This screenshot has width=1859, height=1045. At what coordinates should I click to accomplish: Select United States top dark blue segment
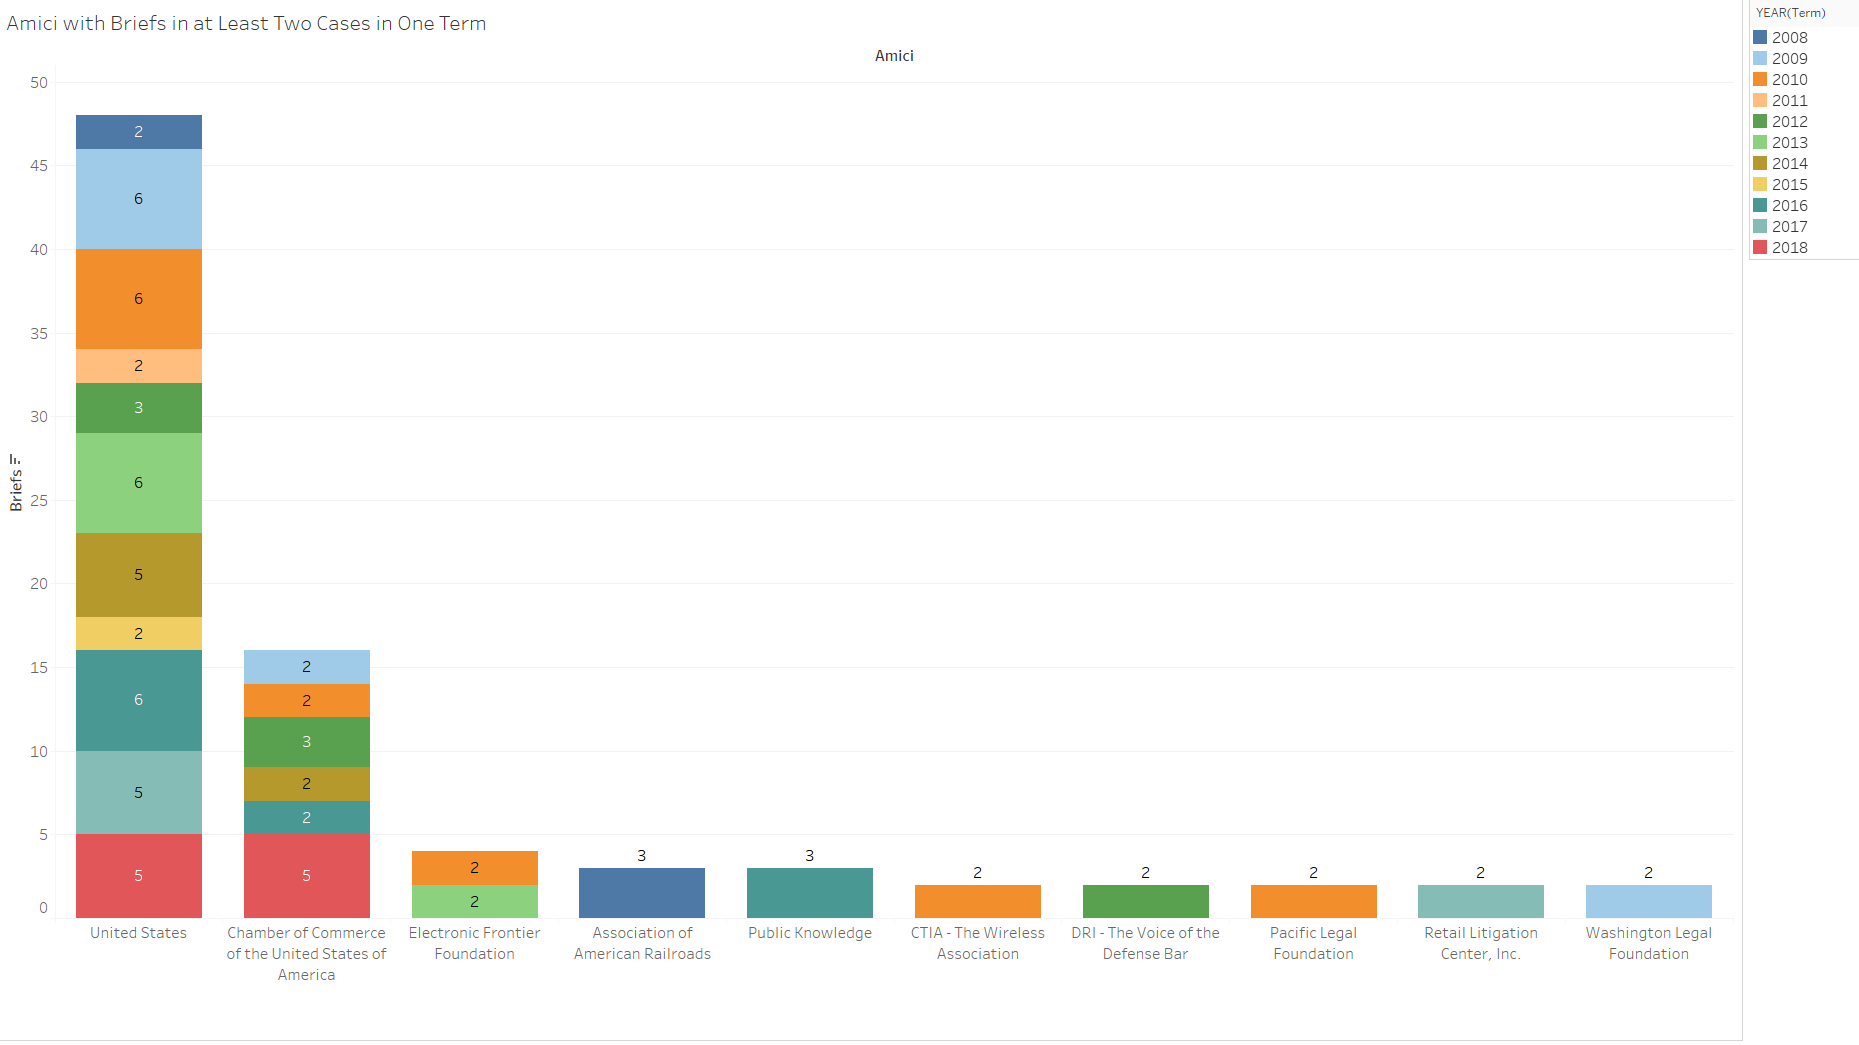(x=139, y=132)
